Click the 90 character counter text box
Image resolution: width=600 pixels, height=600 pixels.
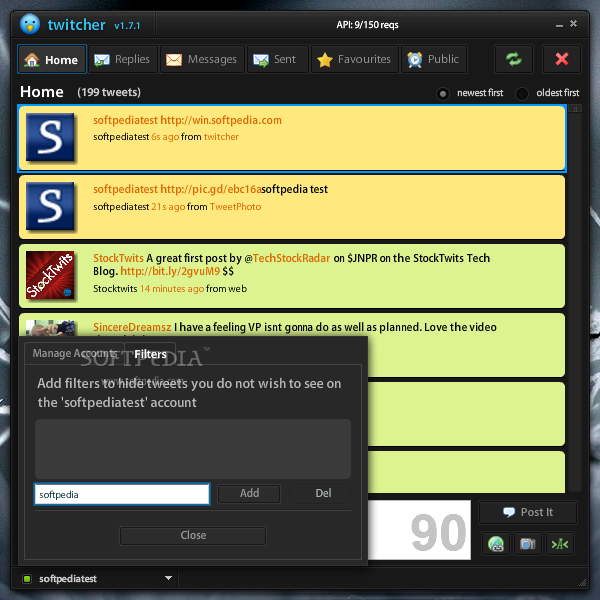click(x=419, y=530)
